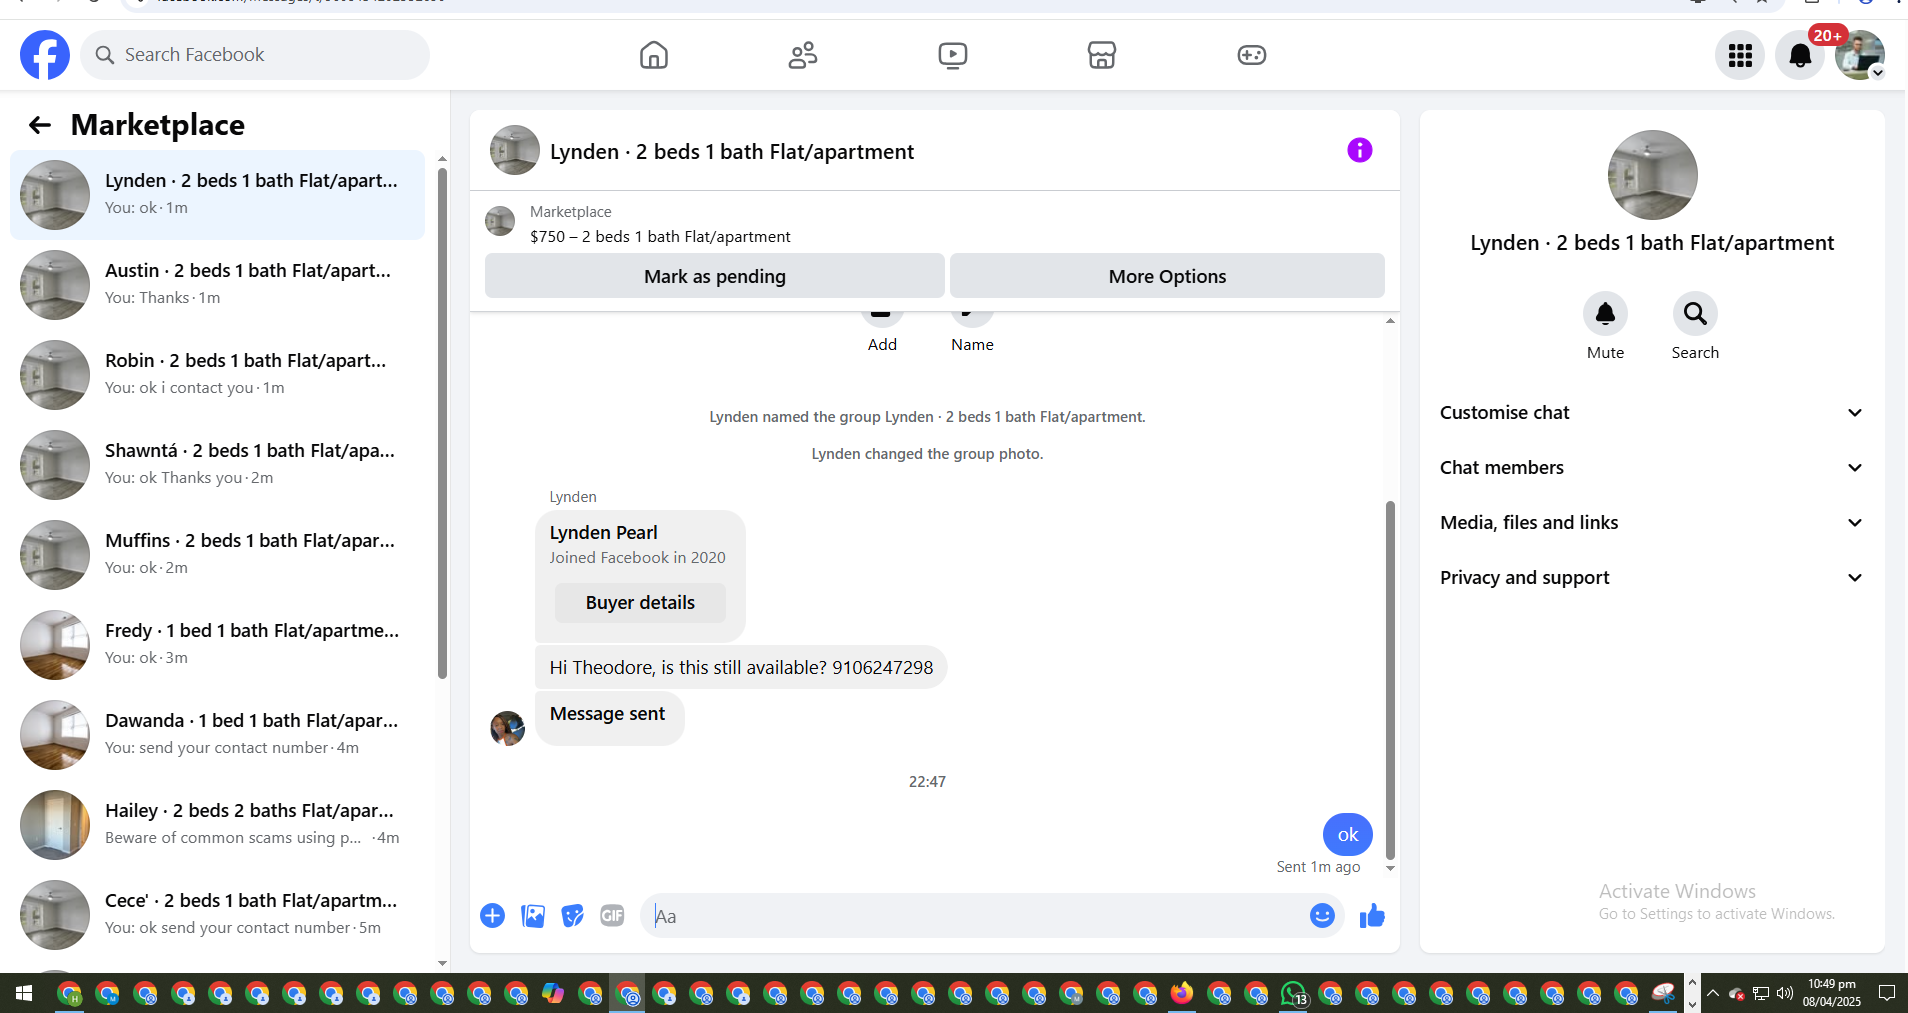Open the grid menu icon
1908x1013 pixels.
tap(1740, 55)
